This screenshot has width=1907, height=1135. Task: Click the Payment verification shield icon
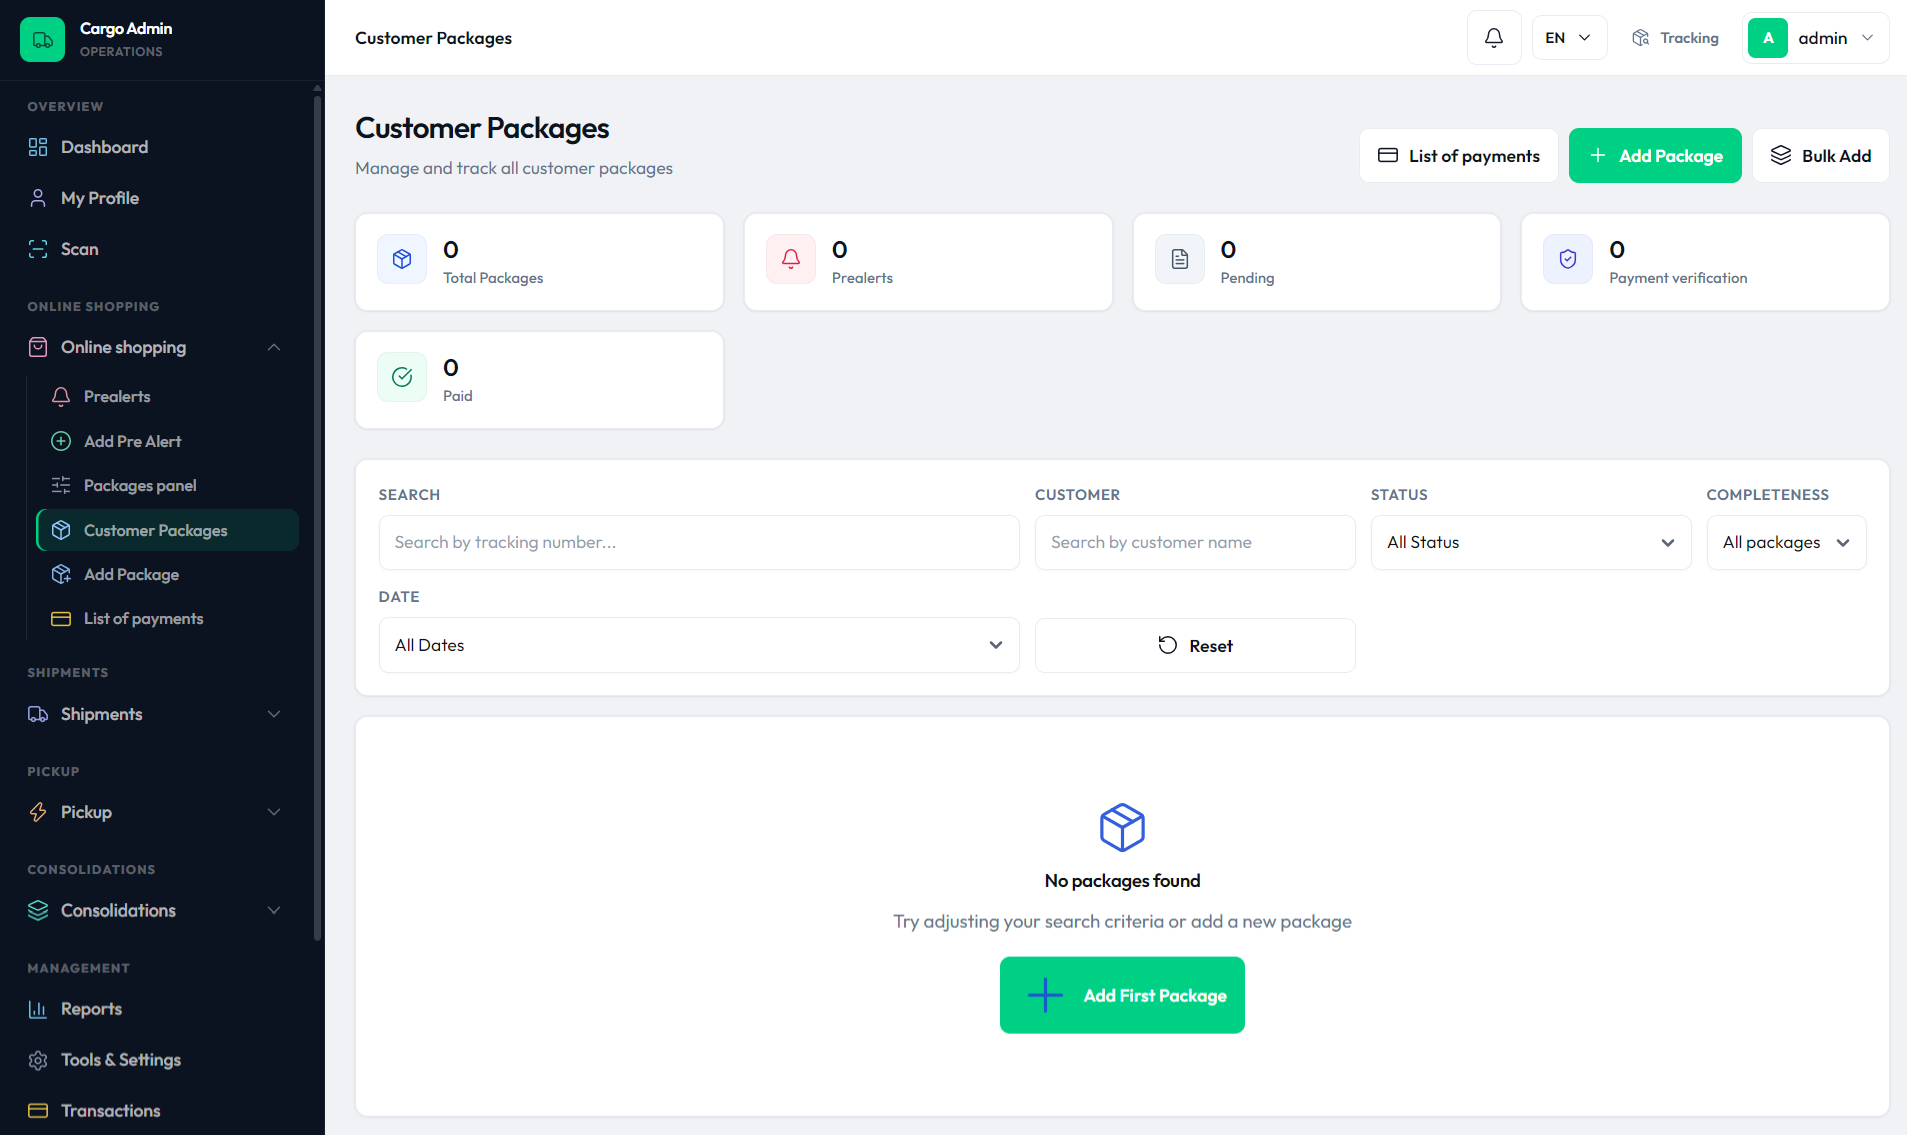1568,260
